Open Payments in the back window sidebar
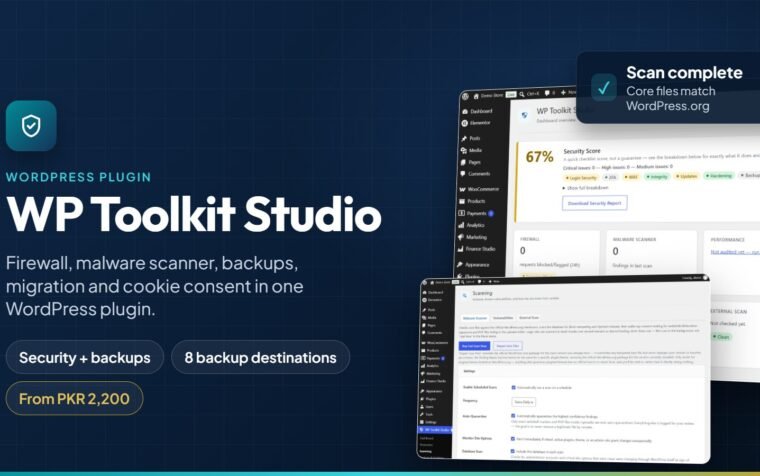Screen dimensions: 760x476 [x=475, y=213]
